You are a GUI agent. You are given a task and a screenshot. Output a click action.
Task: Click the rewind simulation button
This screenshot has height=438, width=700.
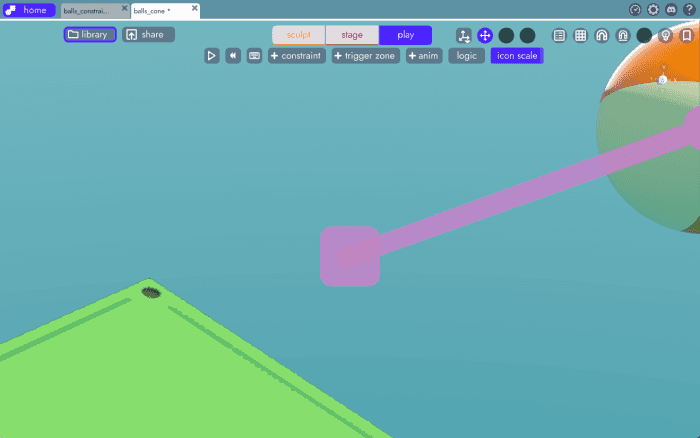(x=233, y=56)
